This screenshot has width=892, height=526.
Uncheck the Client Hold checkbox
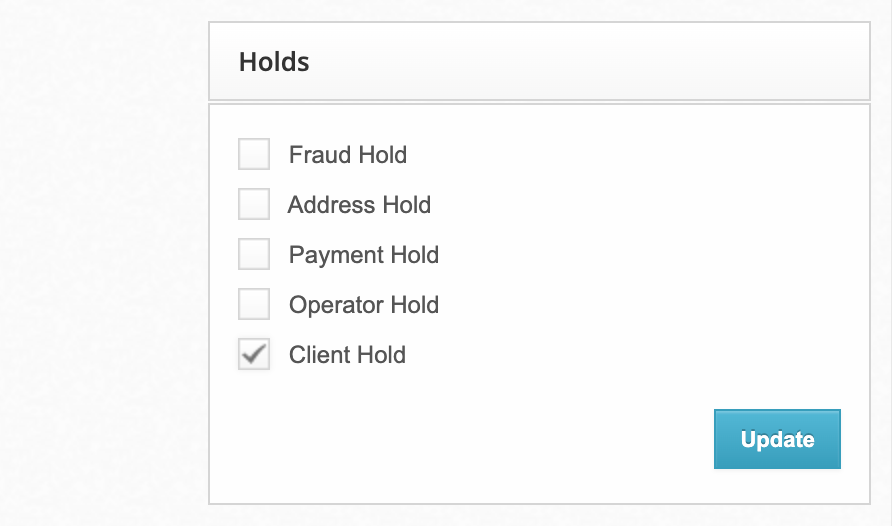pyautogui.click(x=254, y=354)
